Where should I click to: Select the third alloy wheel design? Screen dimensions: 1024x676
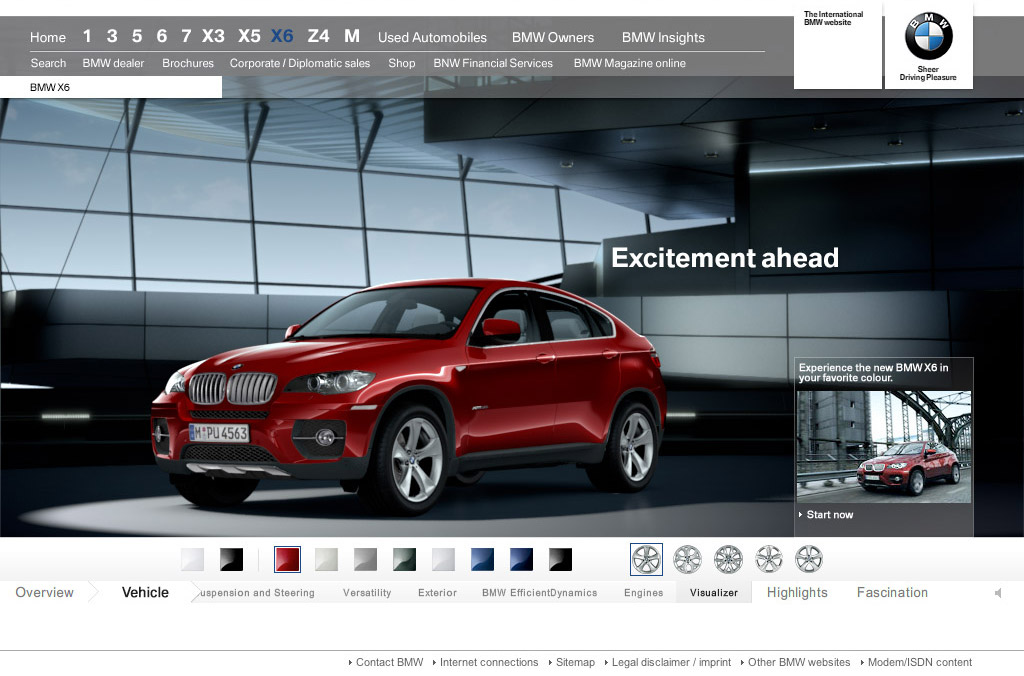pyautogui.click(x=728, y=560)
